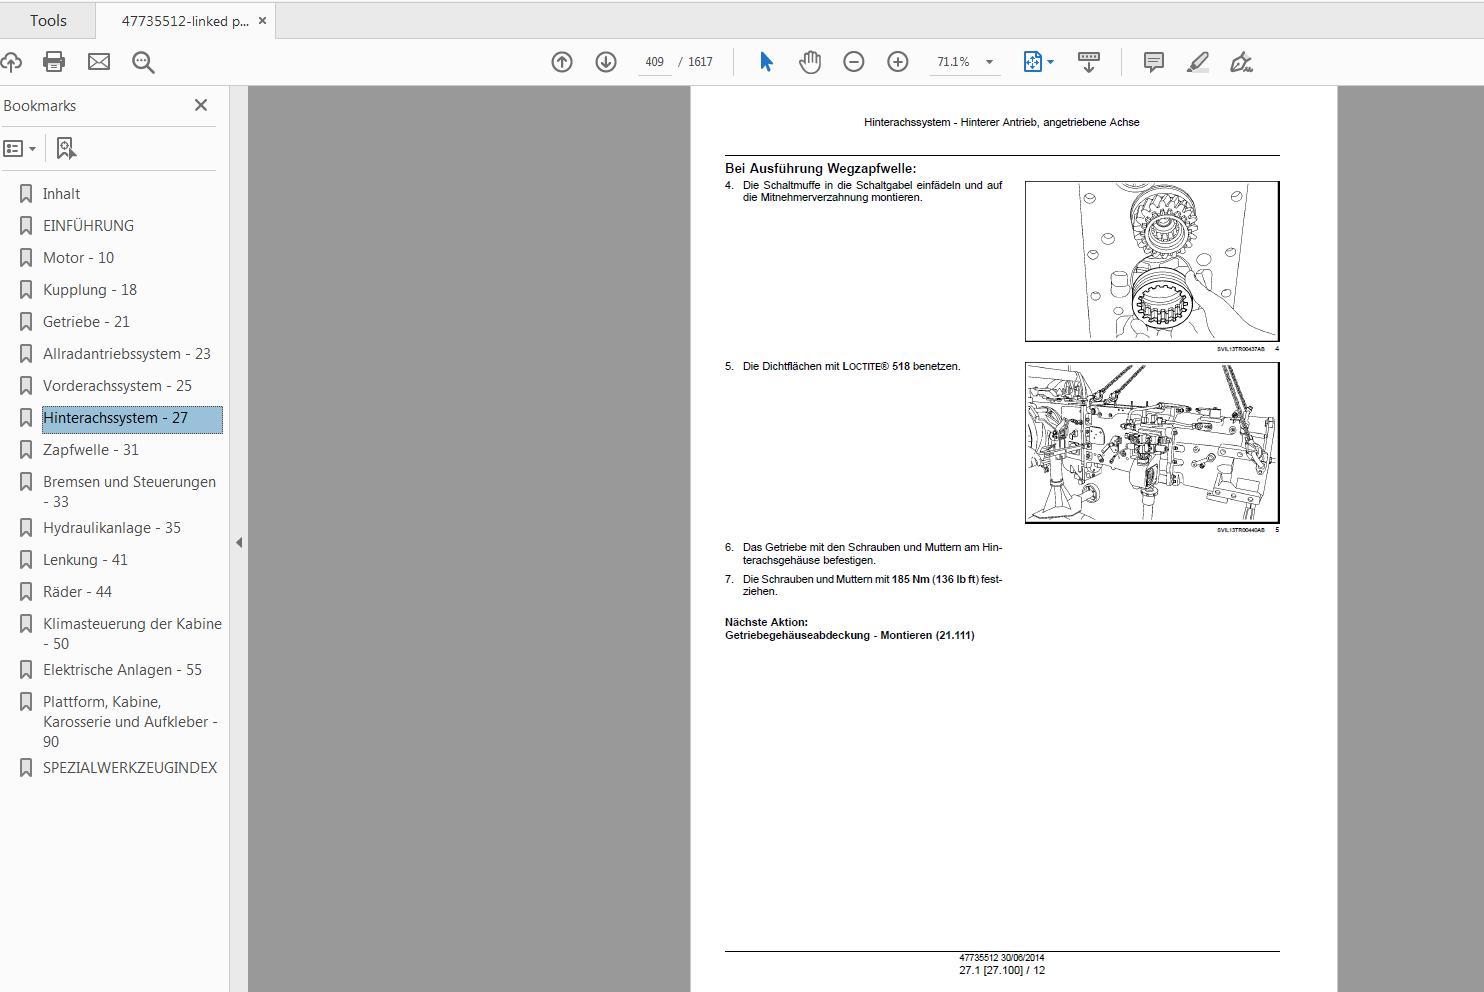Follow the Getriebegehäuseabdeckung - Montieren (21.111) link

849,635
